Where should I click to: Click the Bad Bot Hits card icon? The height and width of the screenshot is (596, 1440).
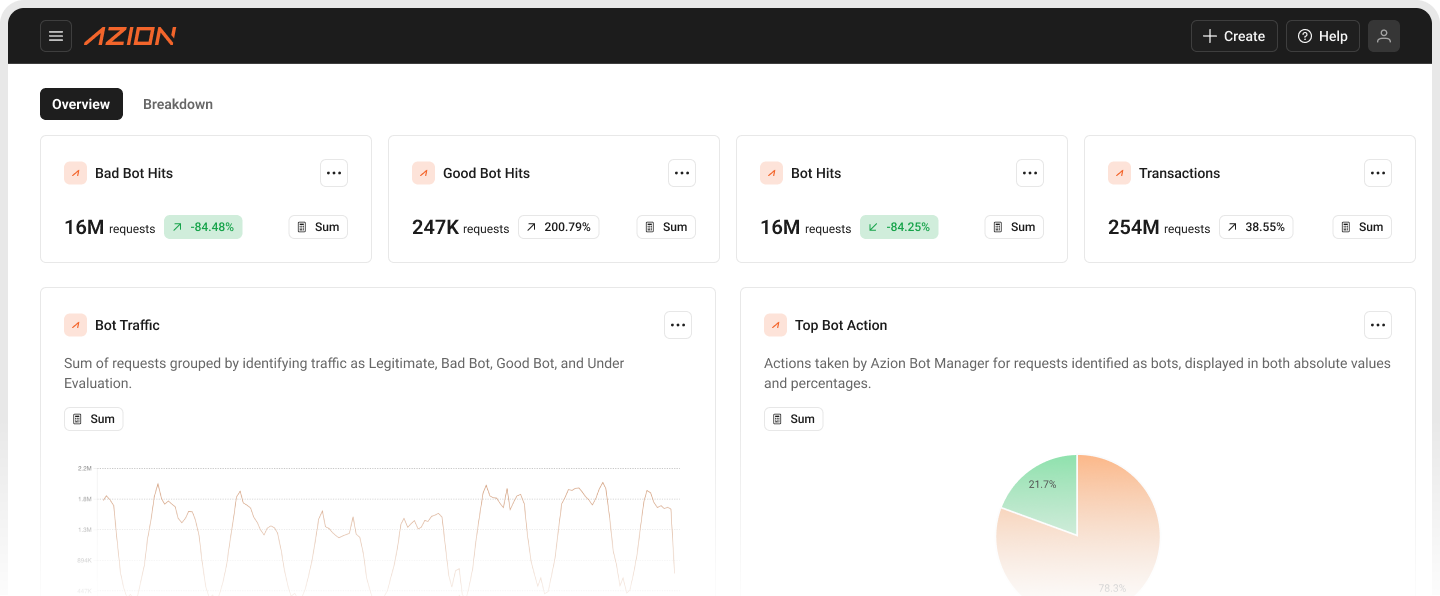[76, 173]
